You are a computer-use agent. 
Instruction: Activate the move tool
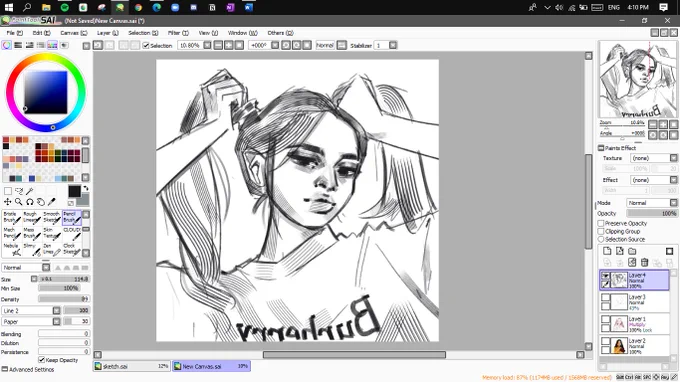(x=8, y=202)
